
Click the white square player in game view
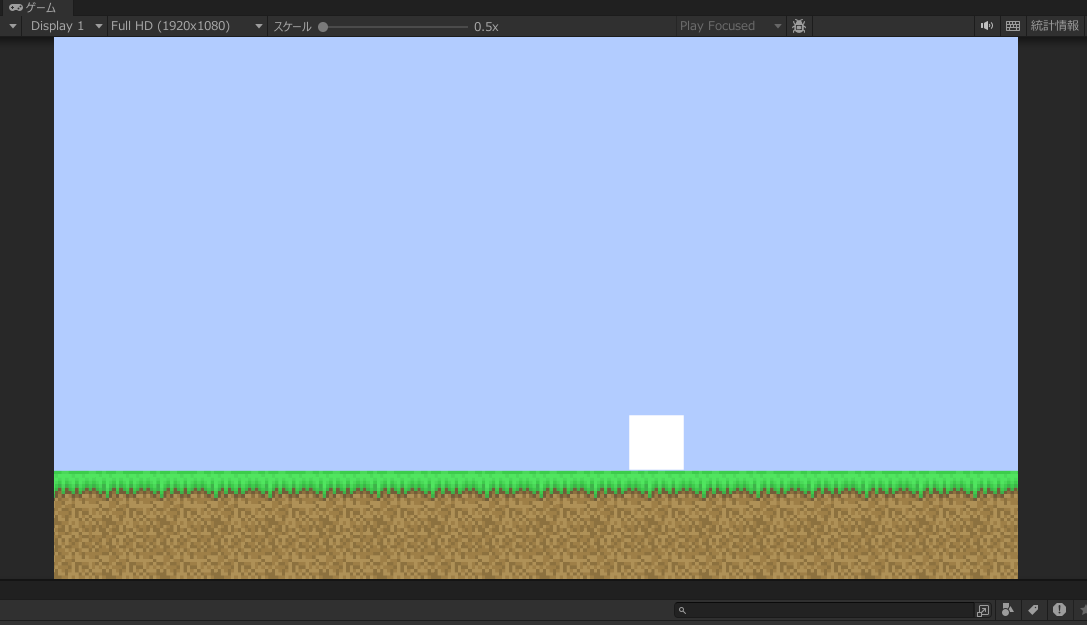click(656, 443)
